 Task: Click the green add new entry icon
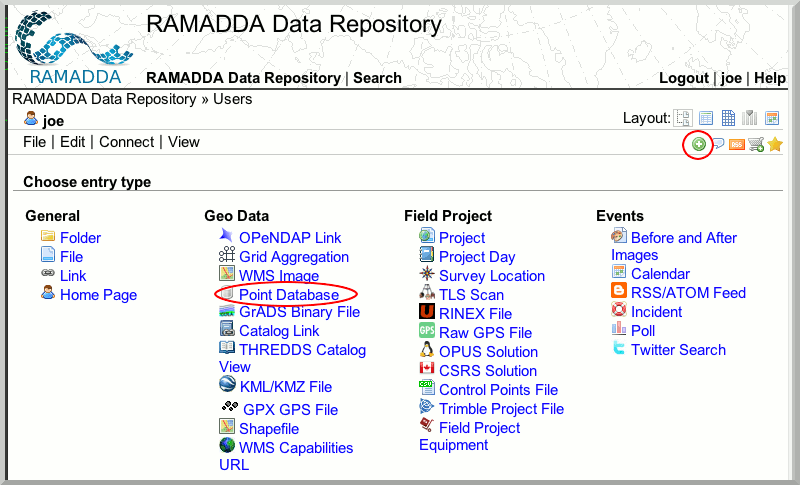tap(699, 144)
